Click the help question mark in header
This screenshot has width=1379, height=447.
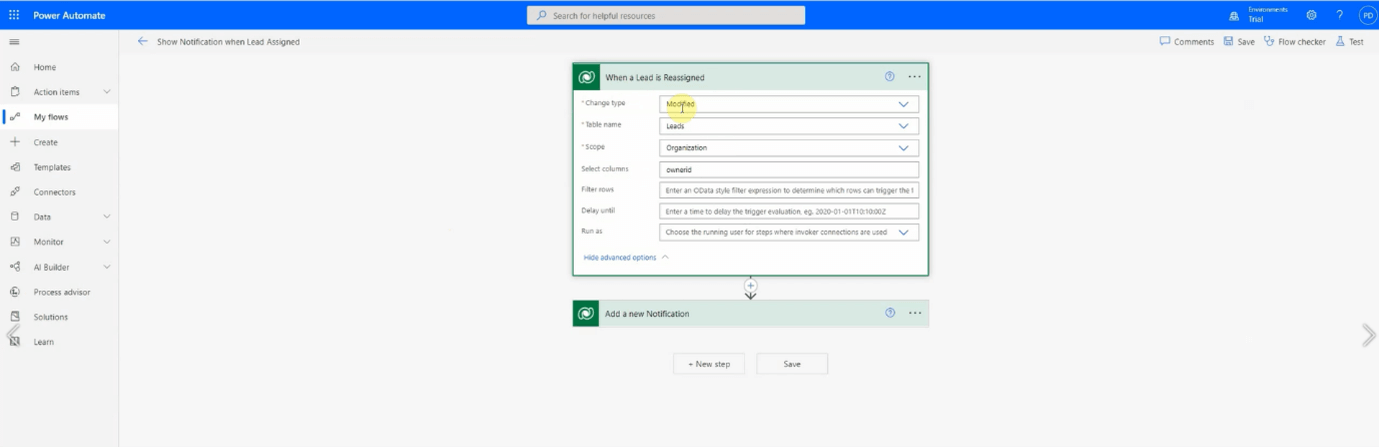point(1339,15)
